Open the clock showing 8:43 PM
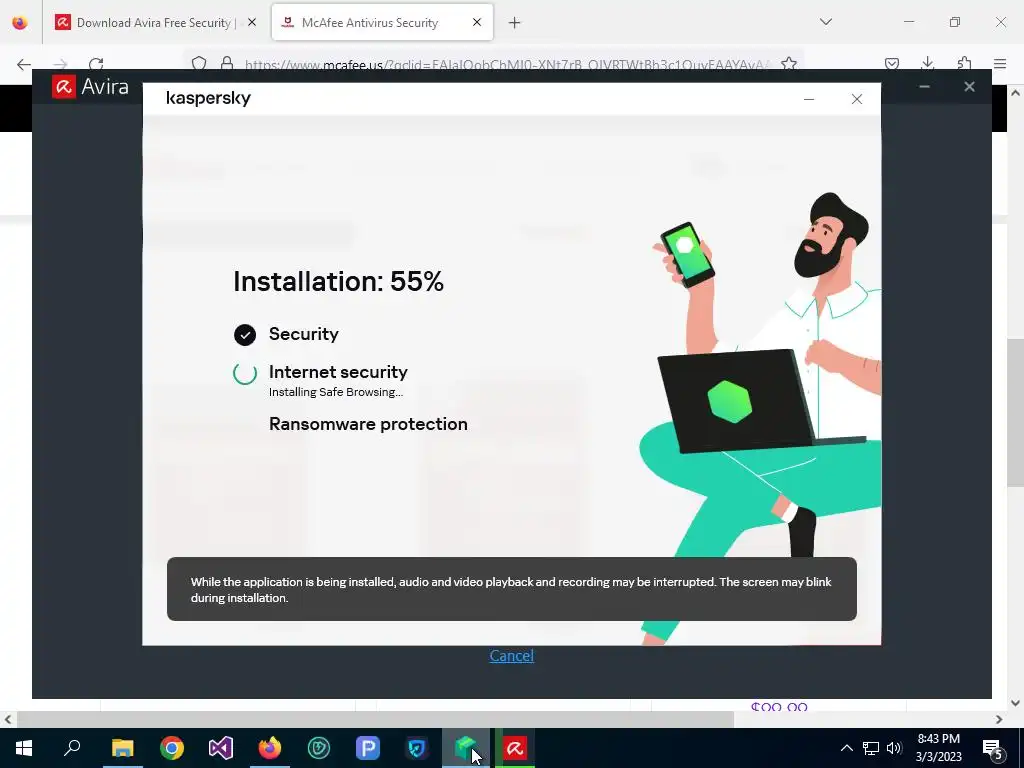The height and width of the screenshot is (768, 1024). pos(938,748)
